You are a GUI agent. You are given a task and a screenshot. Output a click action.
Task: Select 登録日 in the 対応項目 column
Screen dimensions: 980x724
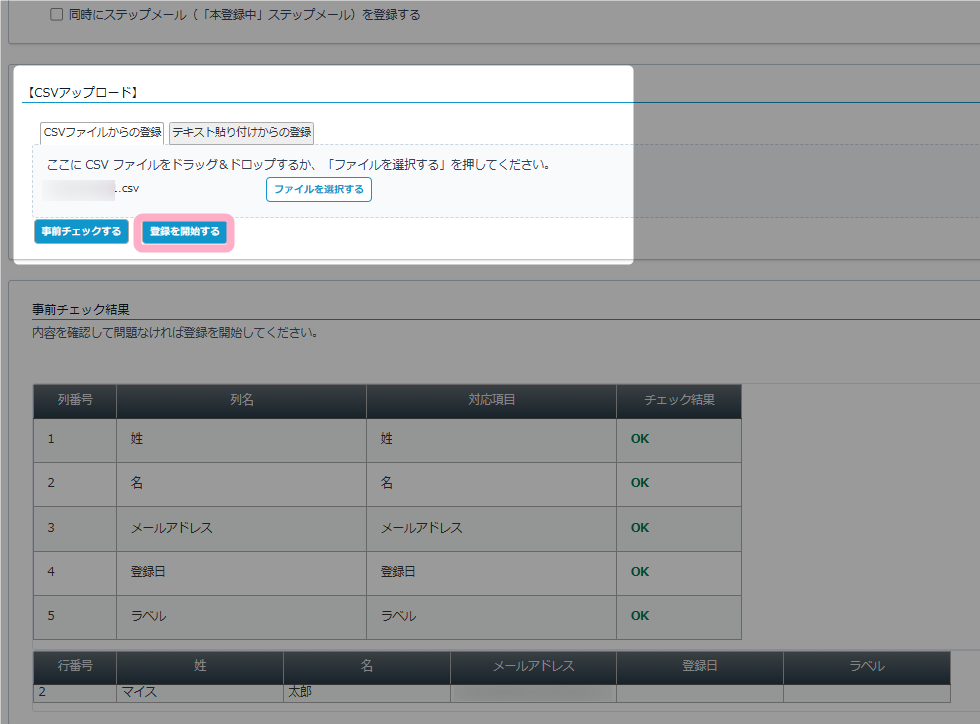coord(398,572)
